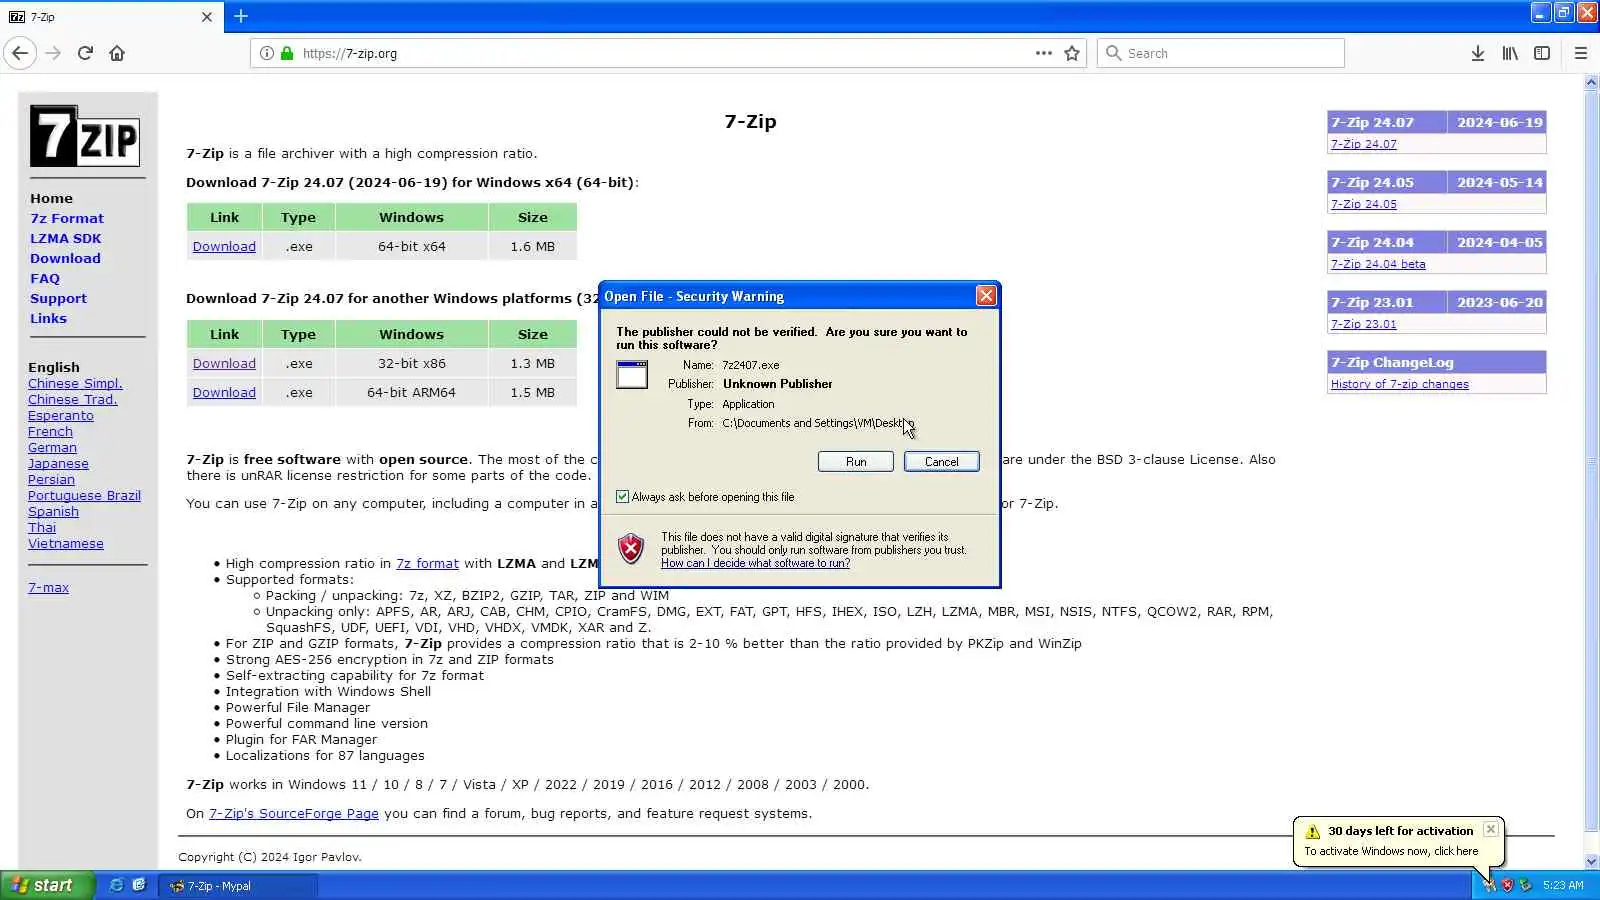Show the browser sidebars
1600x900 pixels.
(x=1542, y=53)
